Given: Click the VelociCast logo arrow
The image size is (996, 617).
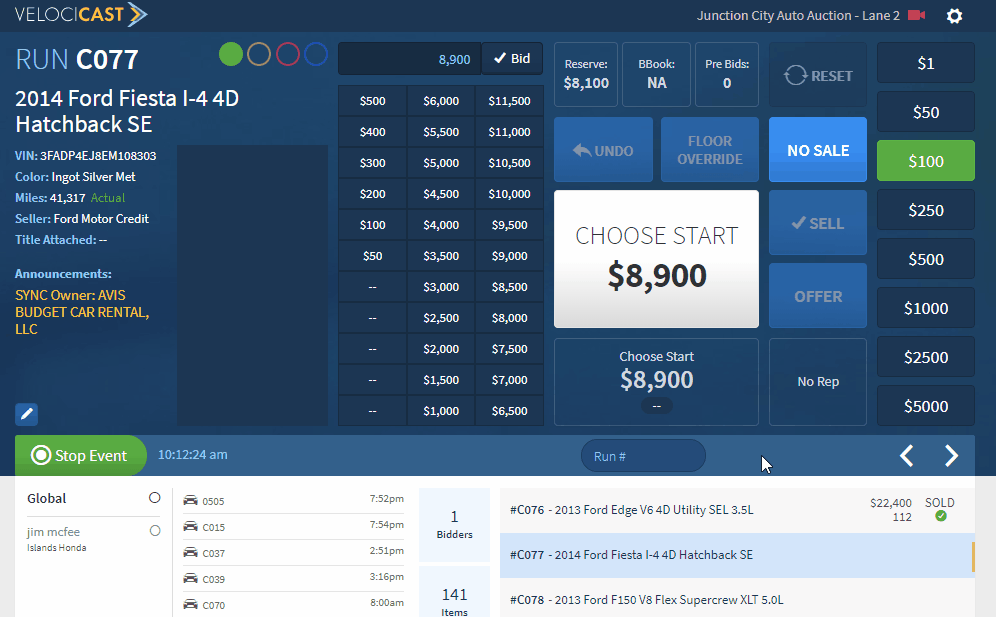Looking at the screenshot, I should pos(137,14).
